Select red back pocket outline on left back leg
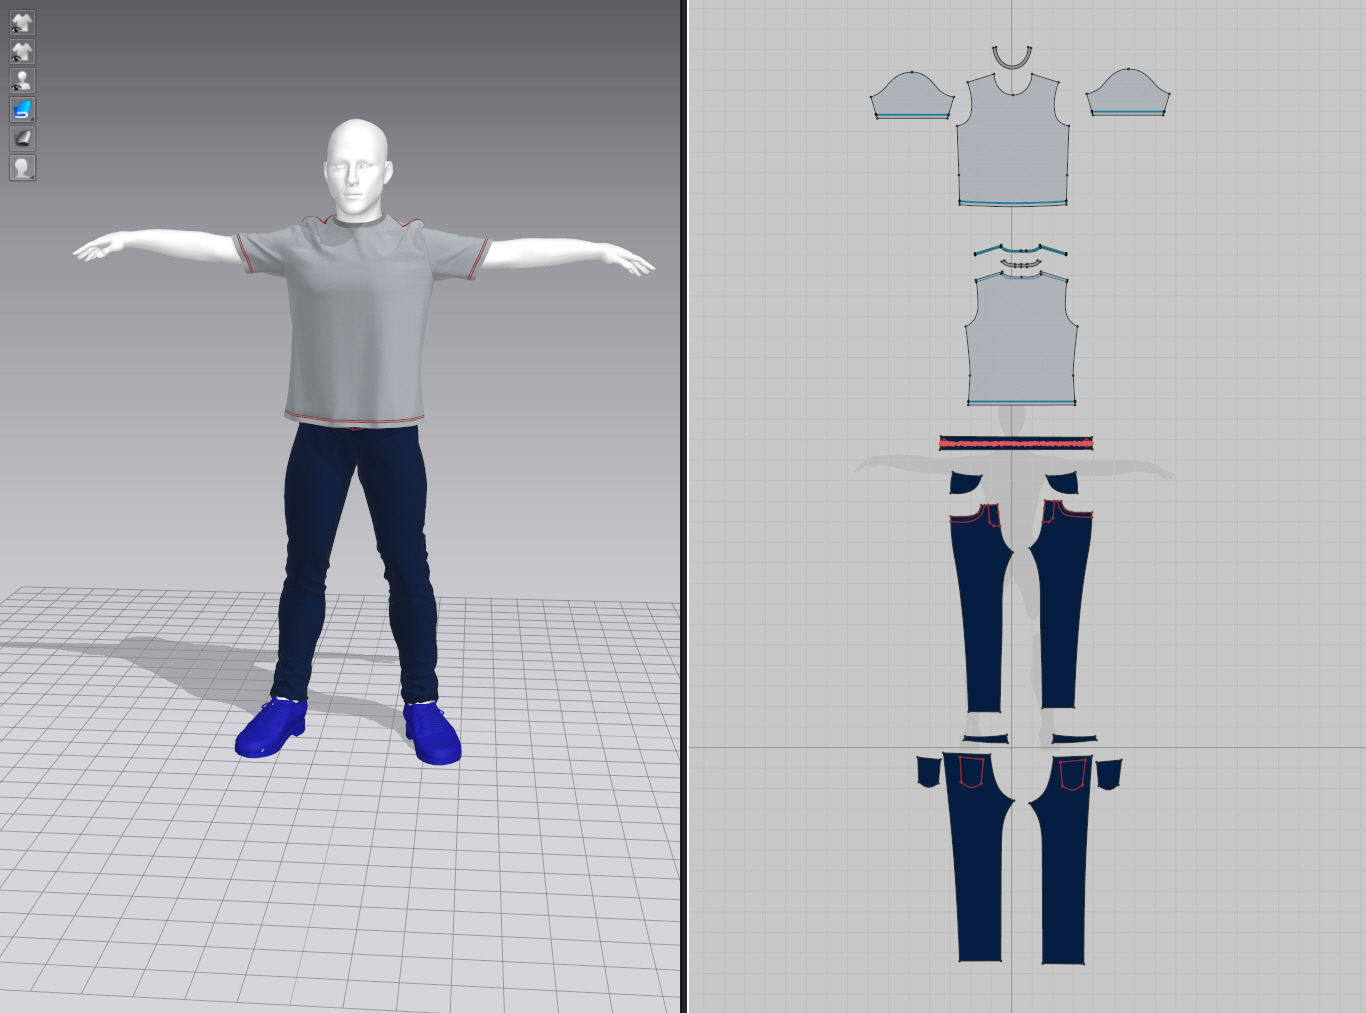 [x=972, y=773]
